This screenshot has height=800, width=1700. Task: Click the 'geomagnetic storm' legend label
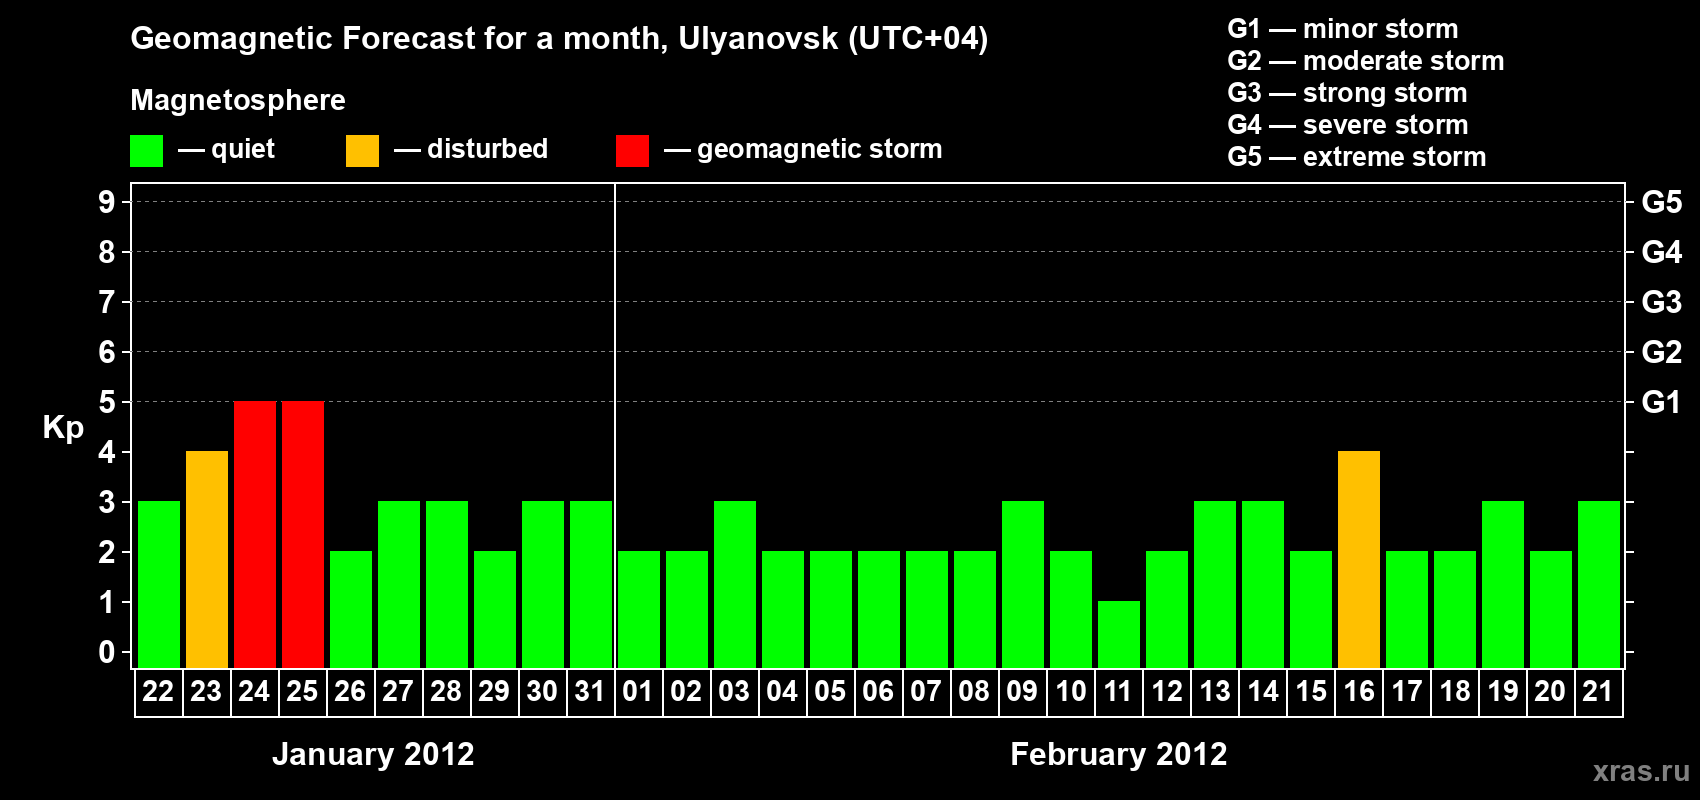(x=820, y=150)
